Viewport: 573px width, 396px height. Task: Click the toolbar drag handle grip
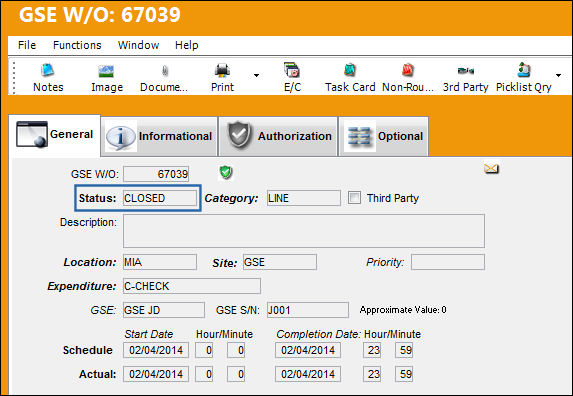coord(14,77)
